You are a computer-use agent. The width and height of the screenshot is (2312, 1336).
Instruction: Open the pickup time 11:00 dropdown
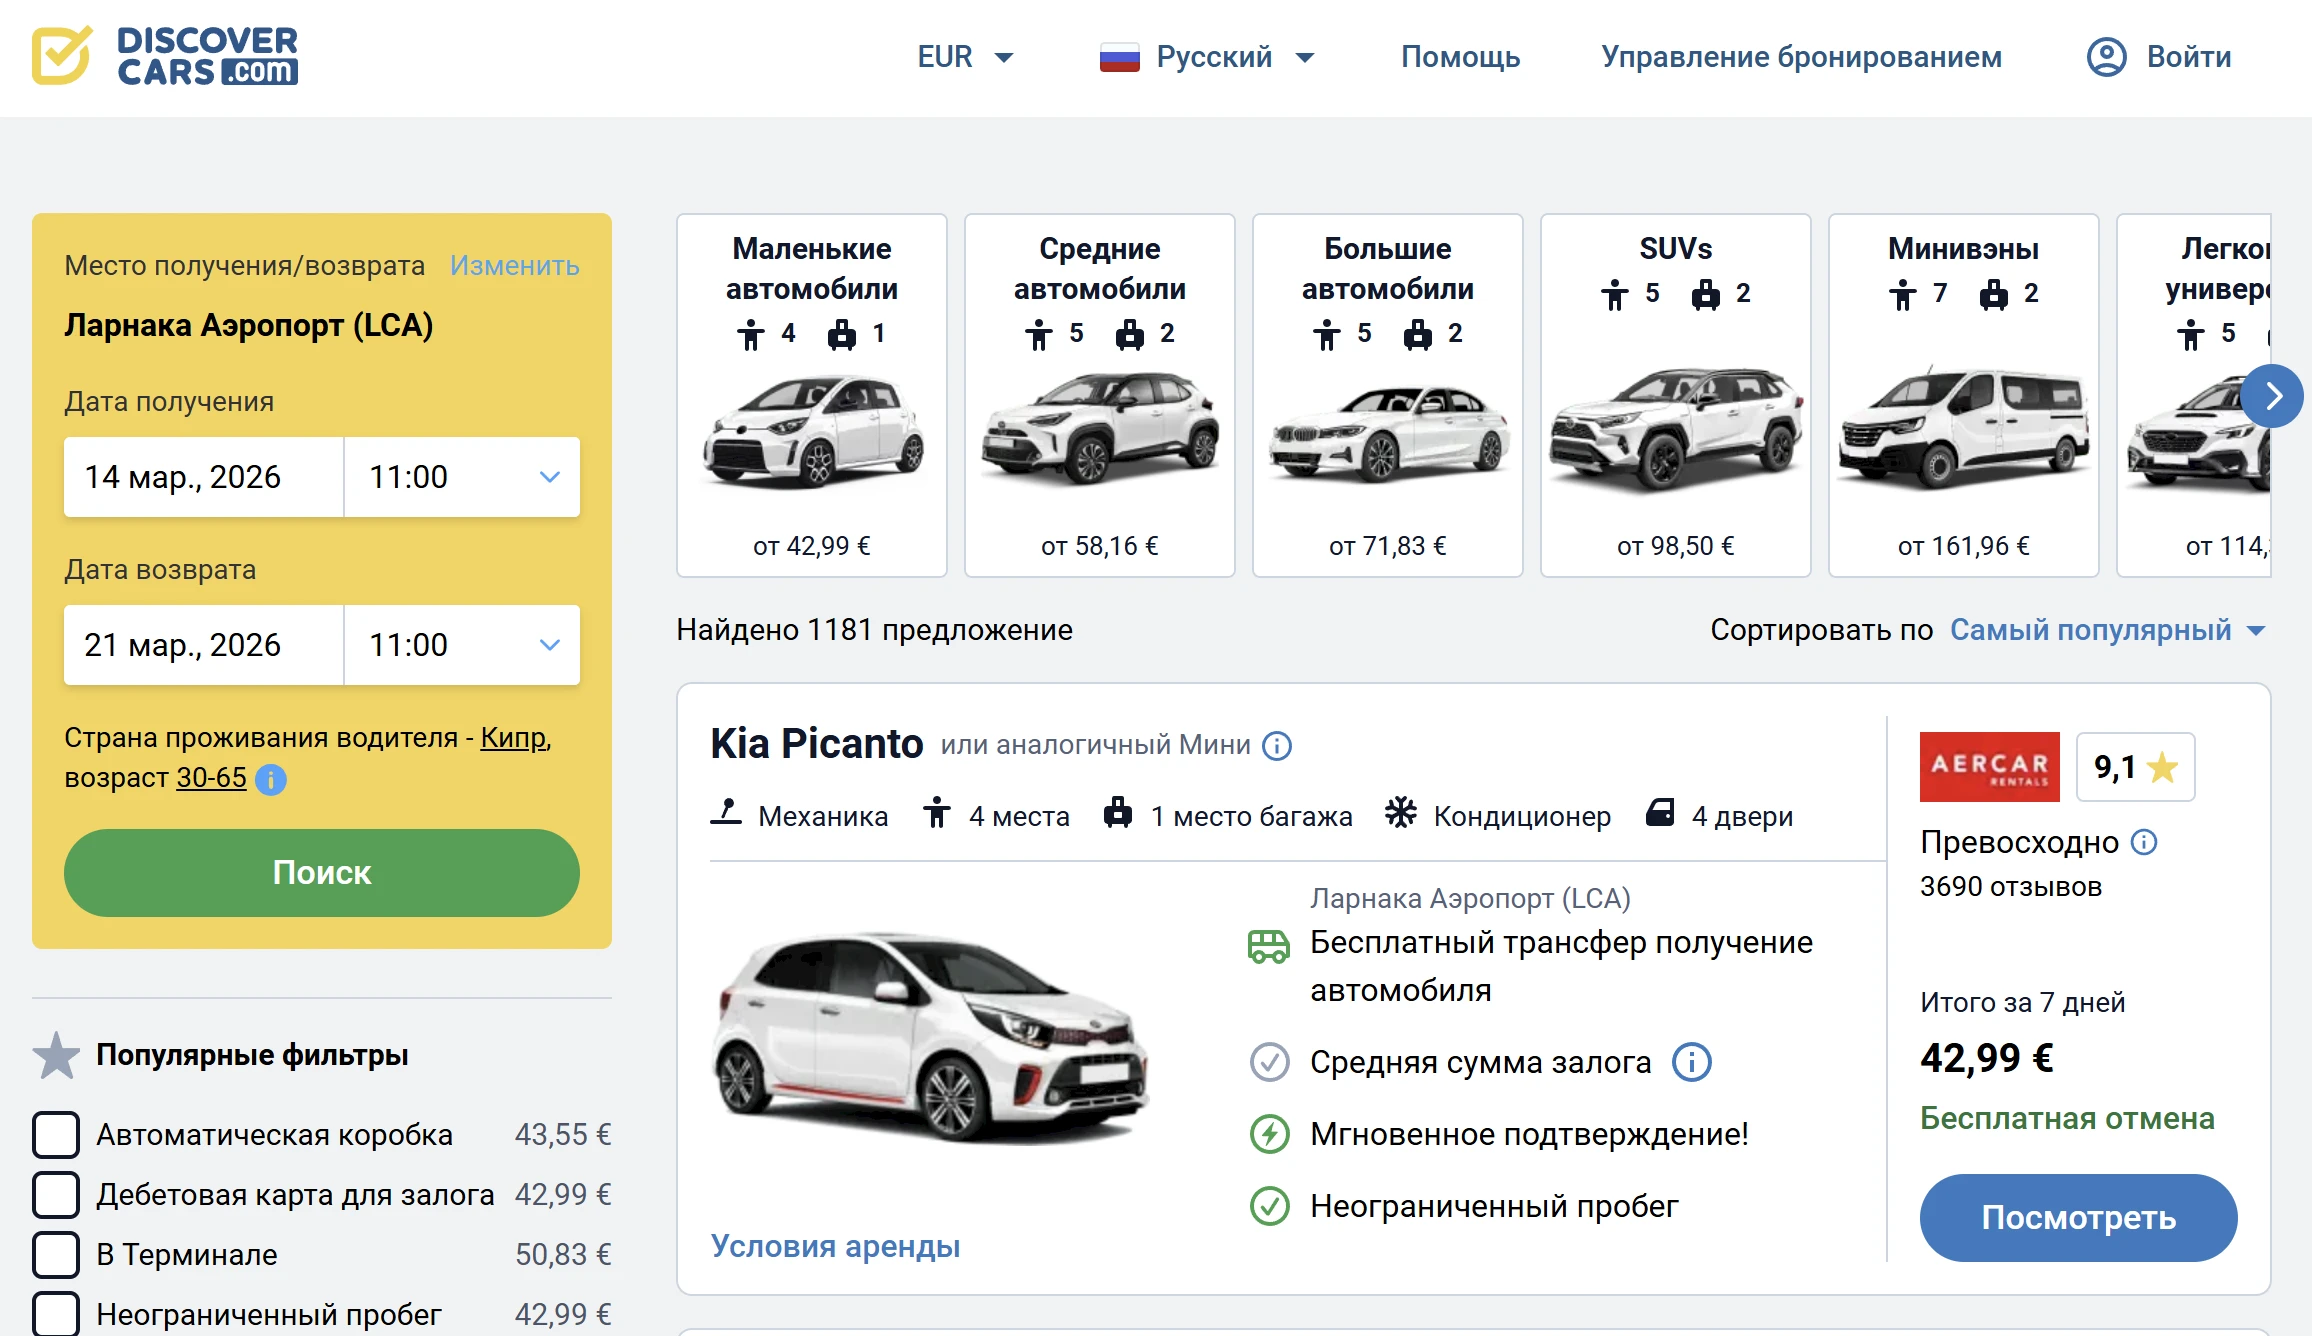pos(461,477)
